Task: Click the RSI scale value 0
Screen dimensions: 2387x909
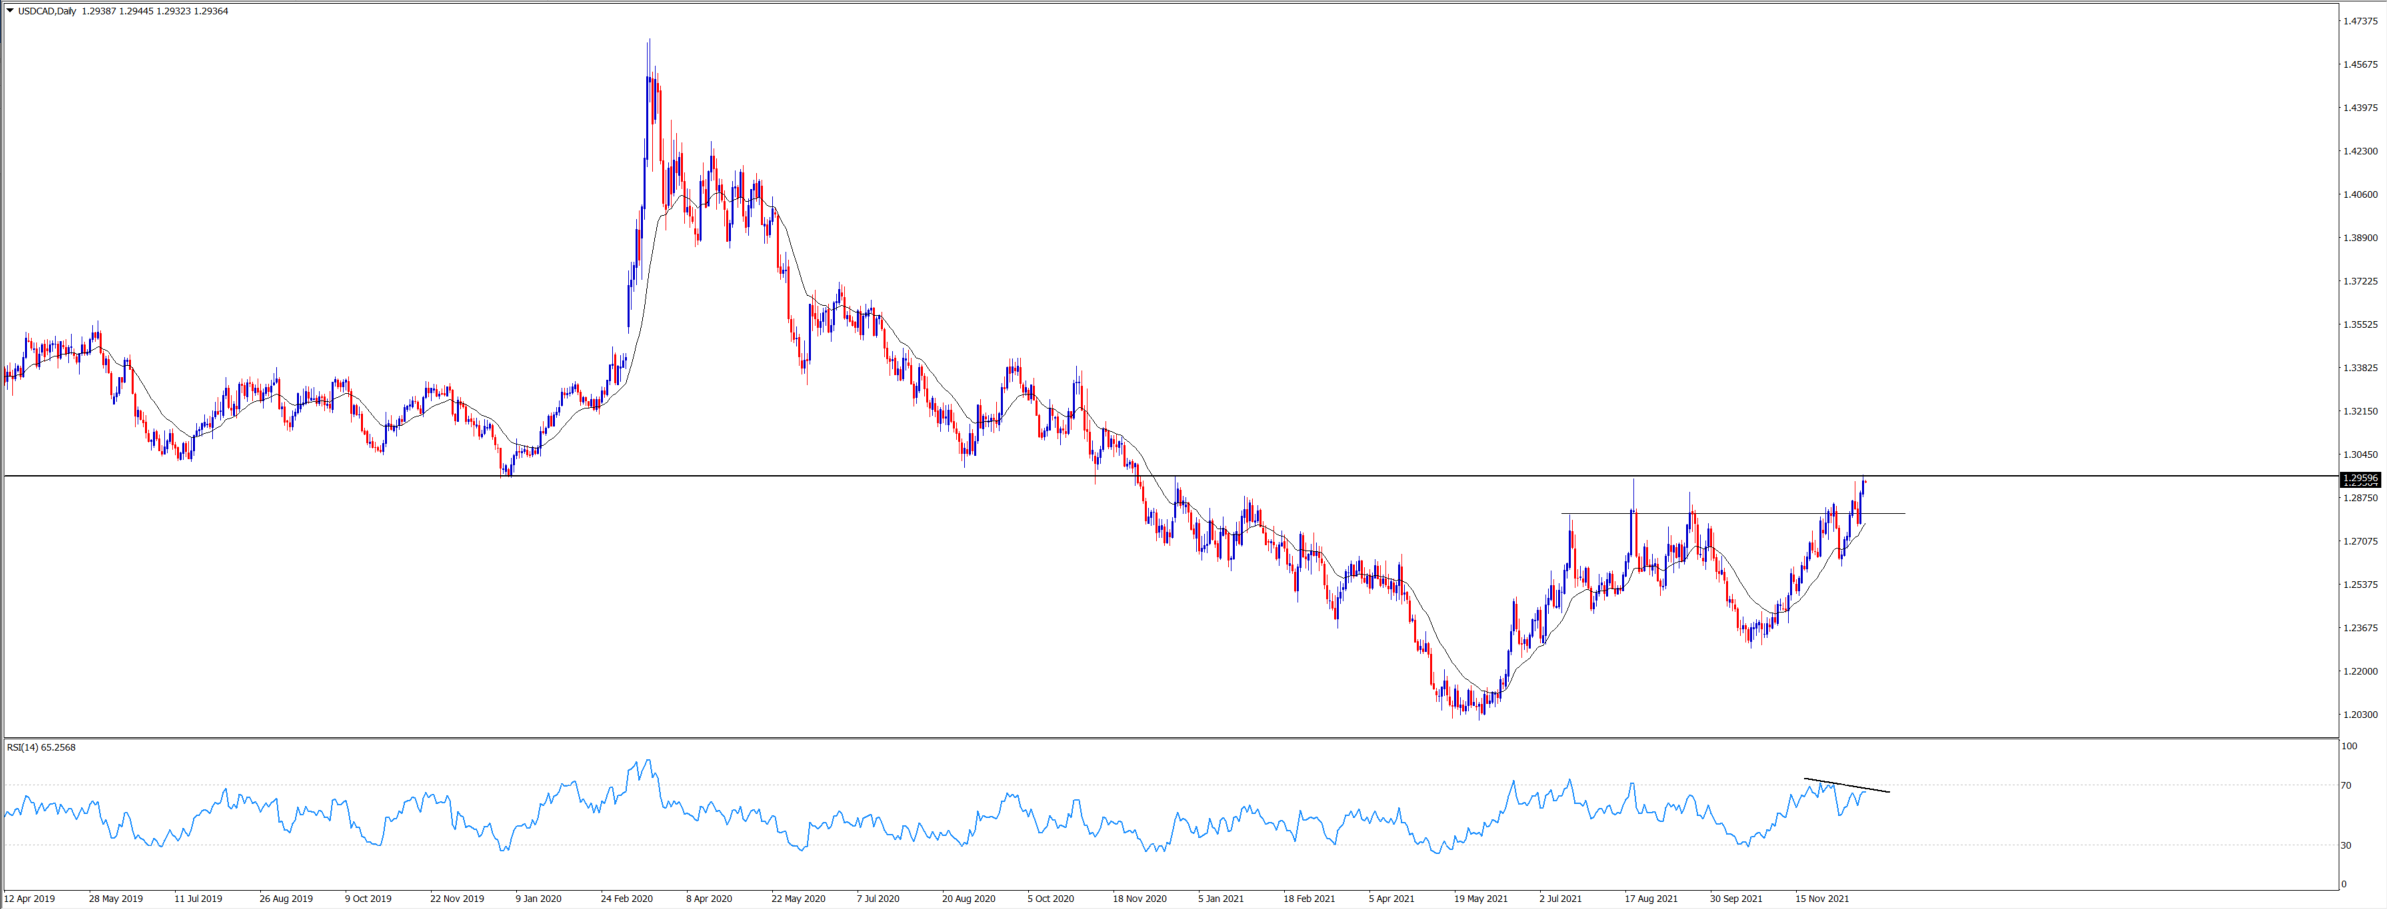Action: (x=2345, y=885)
